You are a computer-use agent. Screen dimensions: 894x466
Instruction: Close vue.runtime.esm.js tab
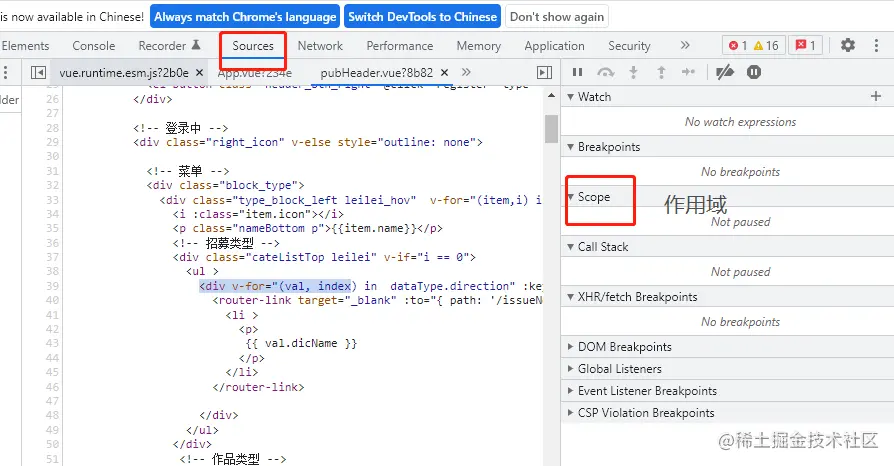tap(200, 72)
